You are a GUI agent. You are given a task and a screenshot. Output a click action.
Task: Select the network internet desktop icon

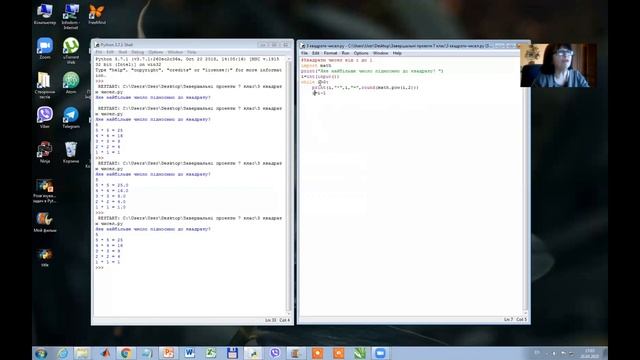coord(71,16)
